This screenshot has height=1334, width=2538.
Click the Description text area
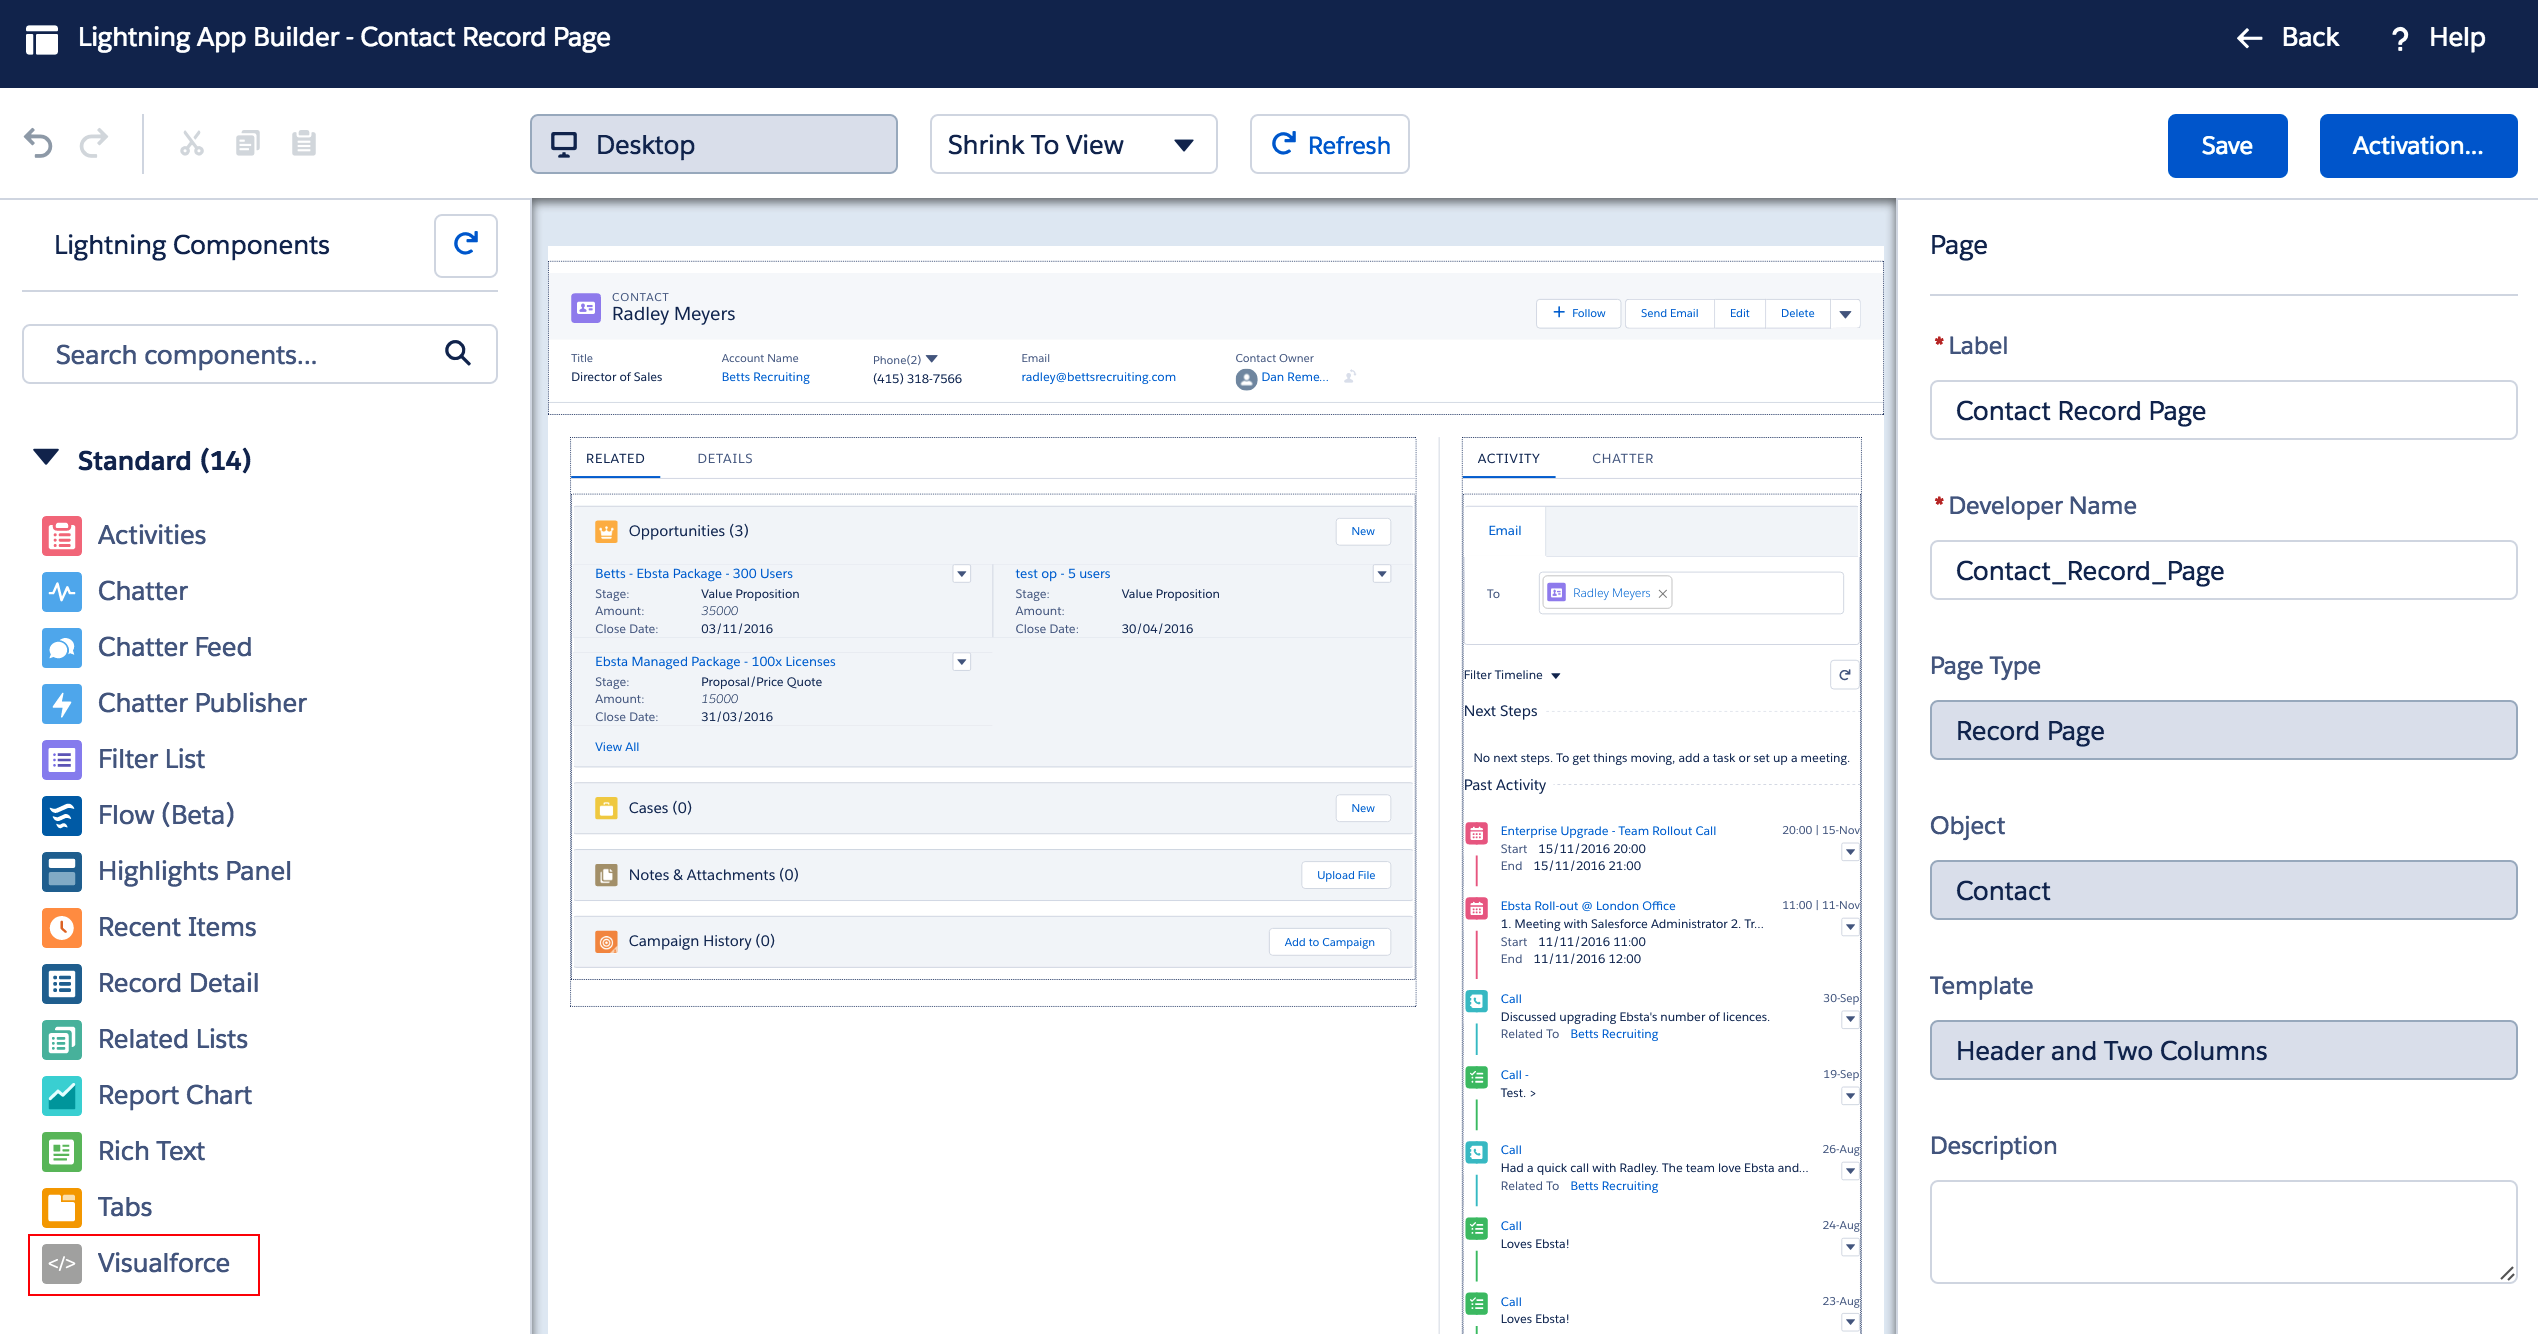pos(2222,1231)
